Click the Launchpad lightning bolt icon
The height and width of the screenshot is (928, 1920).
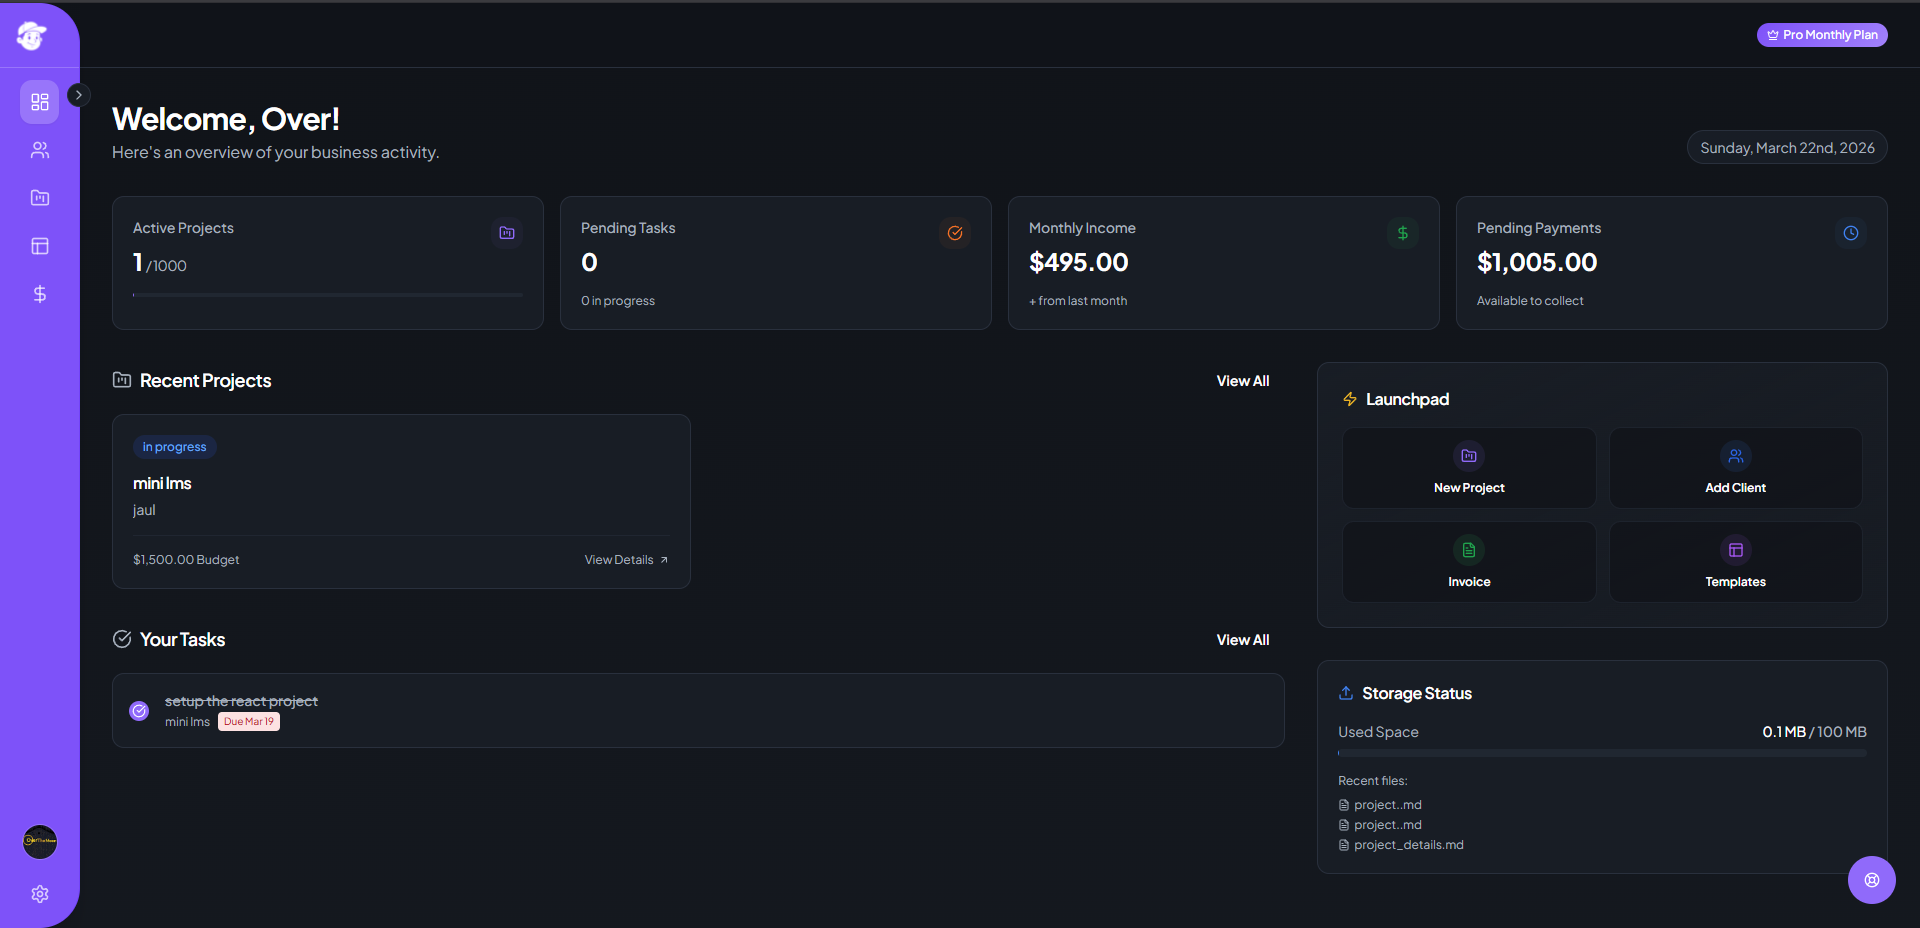1350,399
